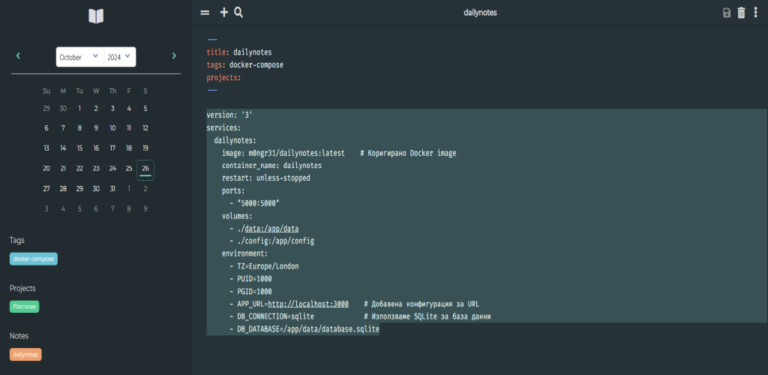The image size is (768, 375).
Task: Click the 'DB_CONNECTION=sqlite' line
Action: pyautogui.click(x=272, y=317)
